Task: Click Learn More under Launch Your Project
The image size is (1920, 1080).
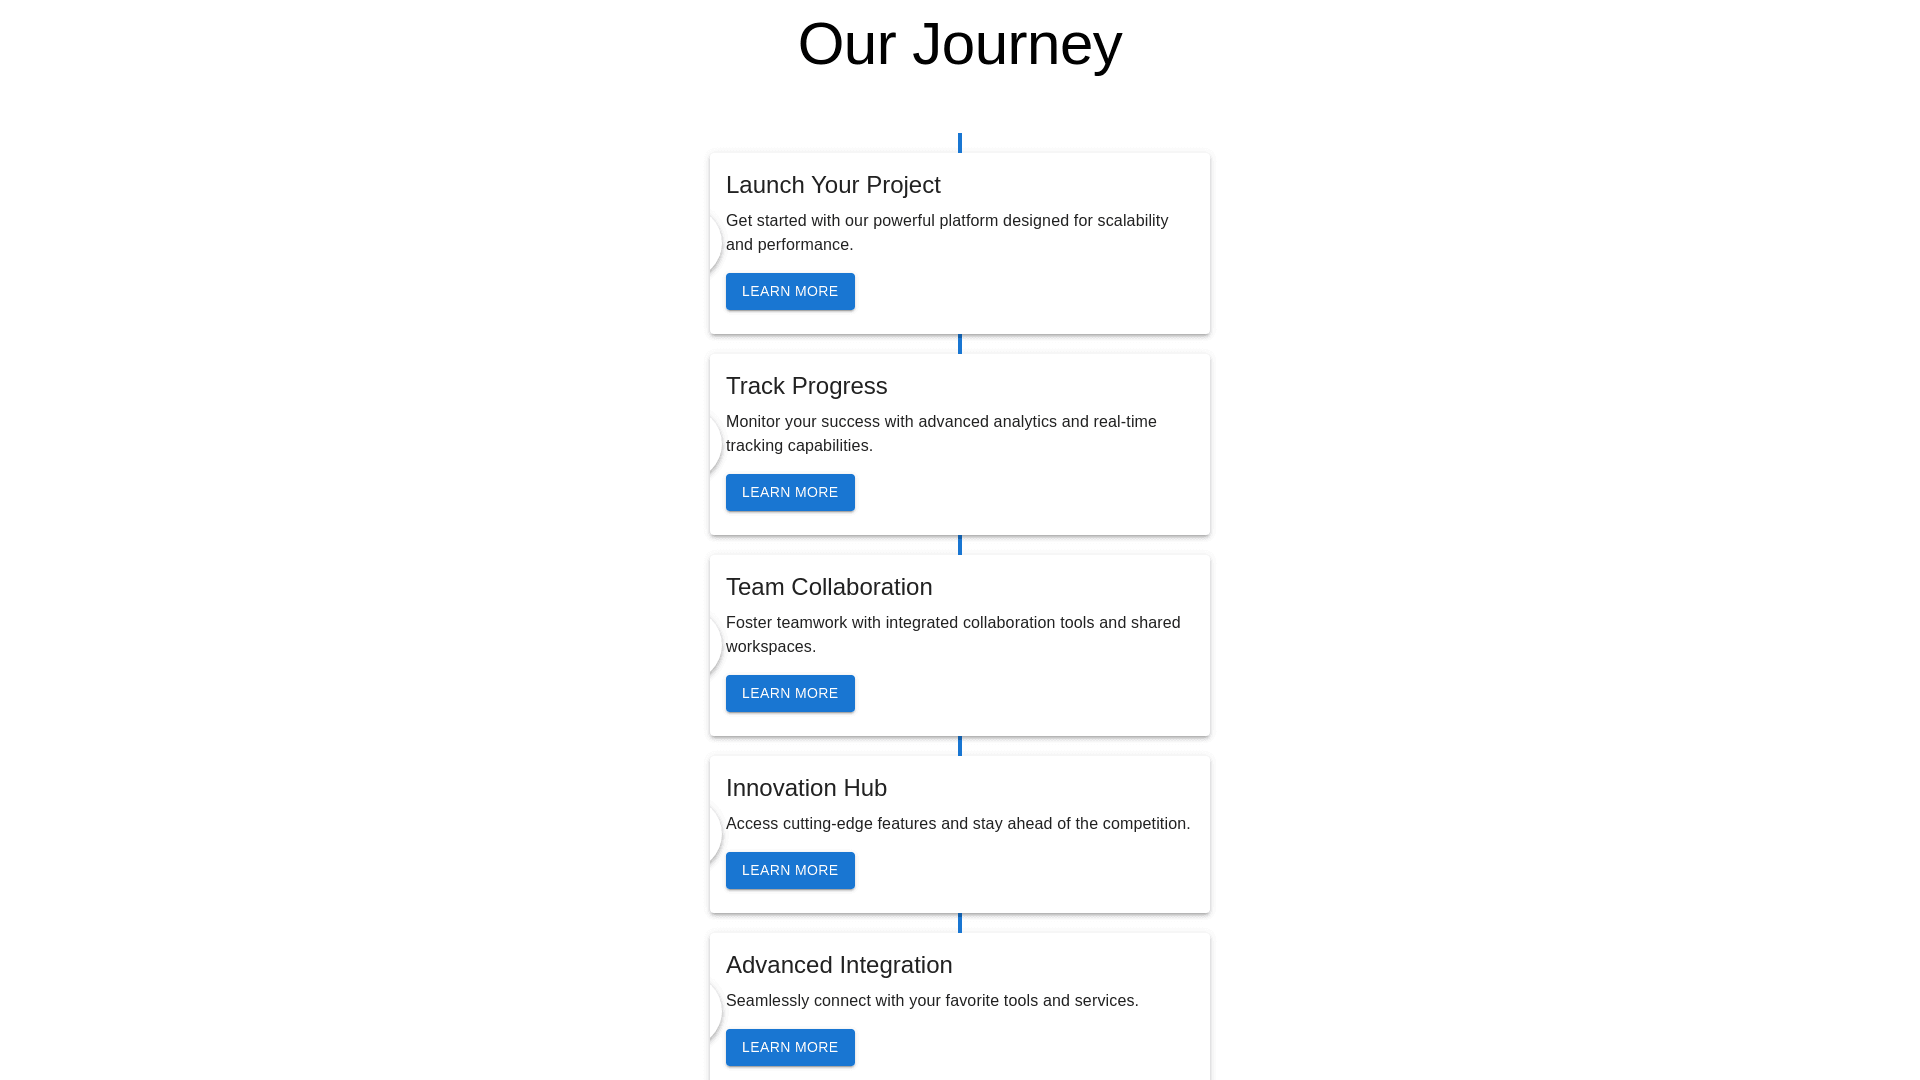Action: pyautogui.click(x=790, y=292)
